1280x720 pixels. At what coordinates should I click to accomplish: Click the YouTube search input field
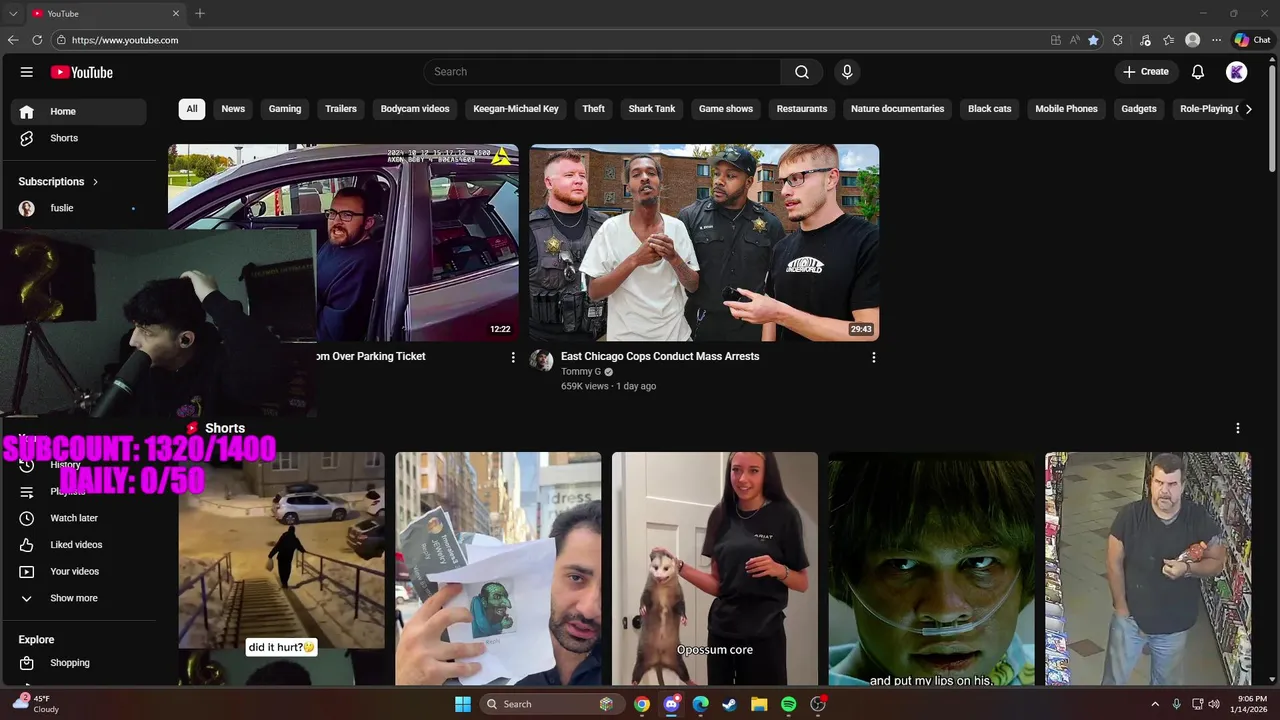(602, 72)
